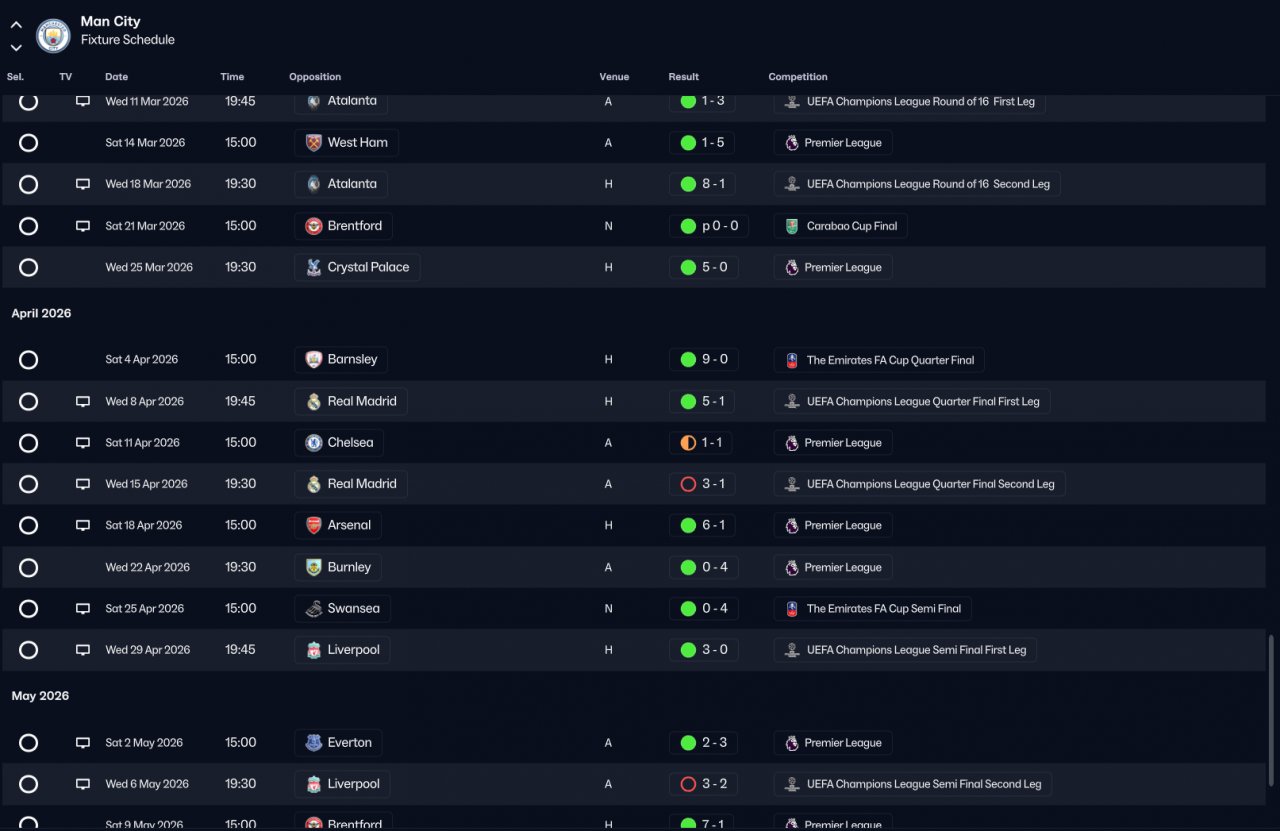Open Arsenal club page
1280x831 pixels.
pos(338,526)
